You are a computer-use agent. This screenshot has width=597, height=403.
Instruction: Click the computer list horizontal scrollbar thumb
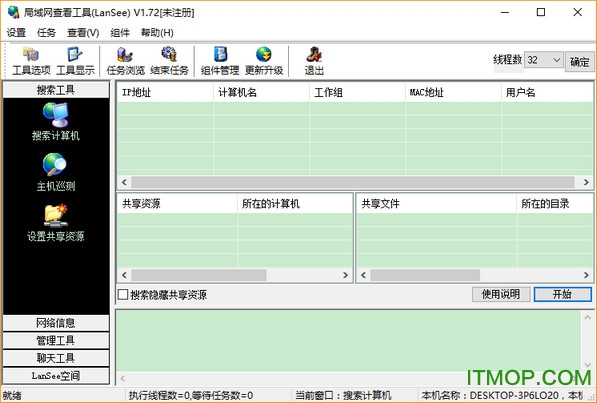(x=353, y=182)
